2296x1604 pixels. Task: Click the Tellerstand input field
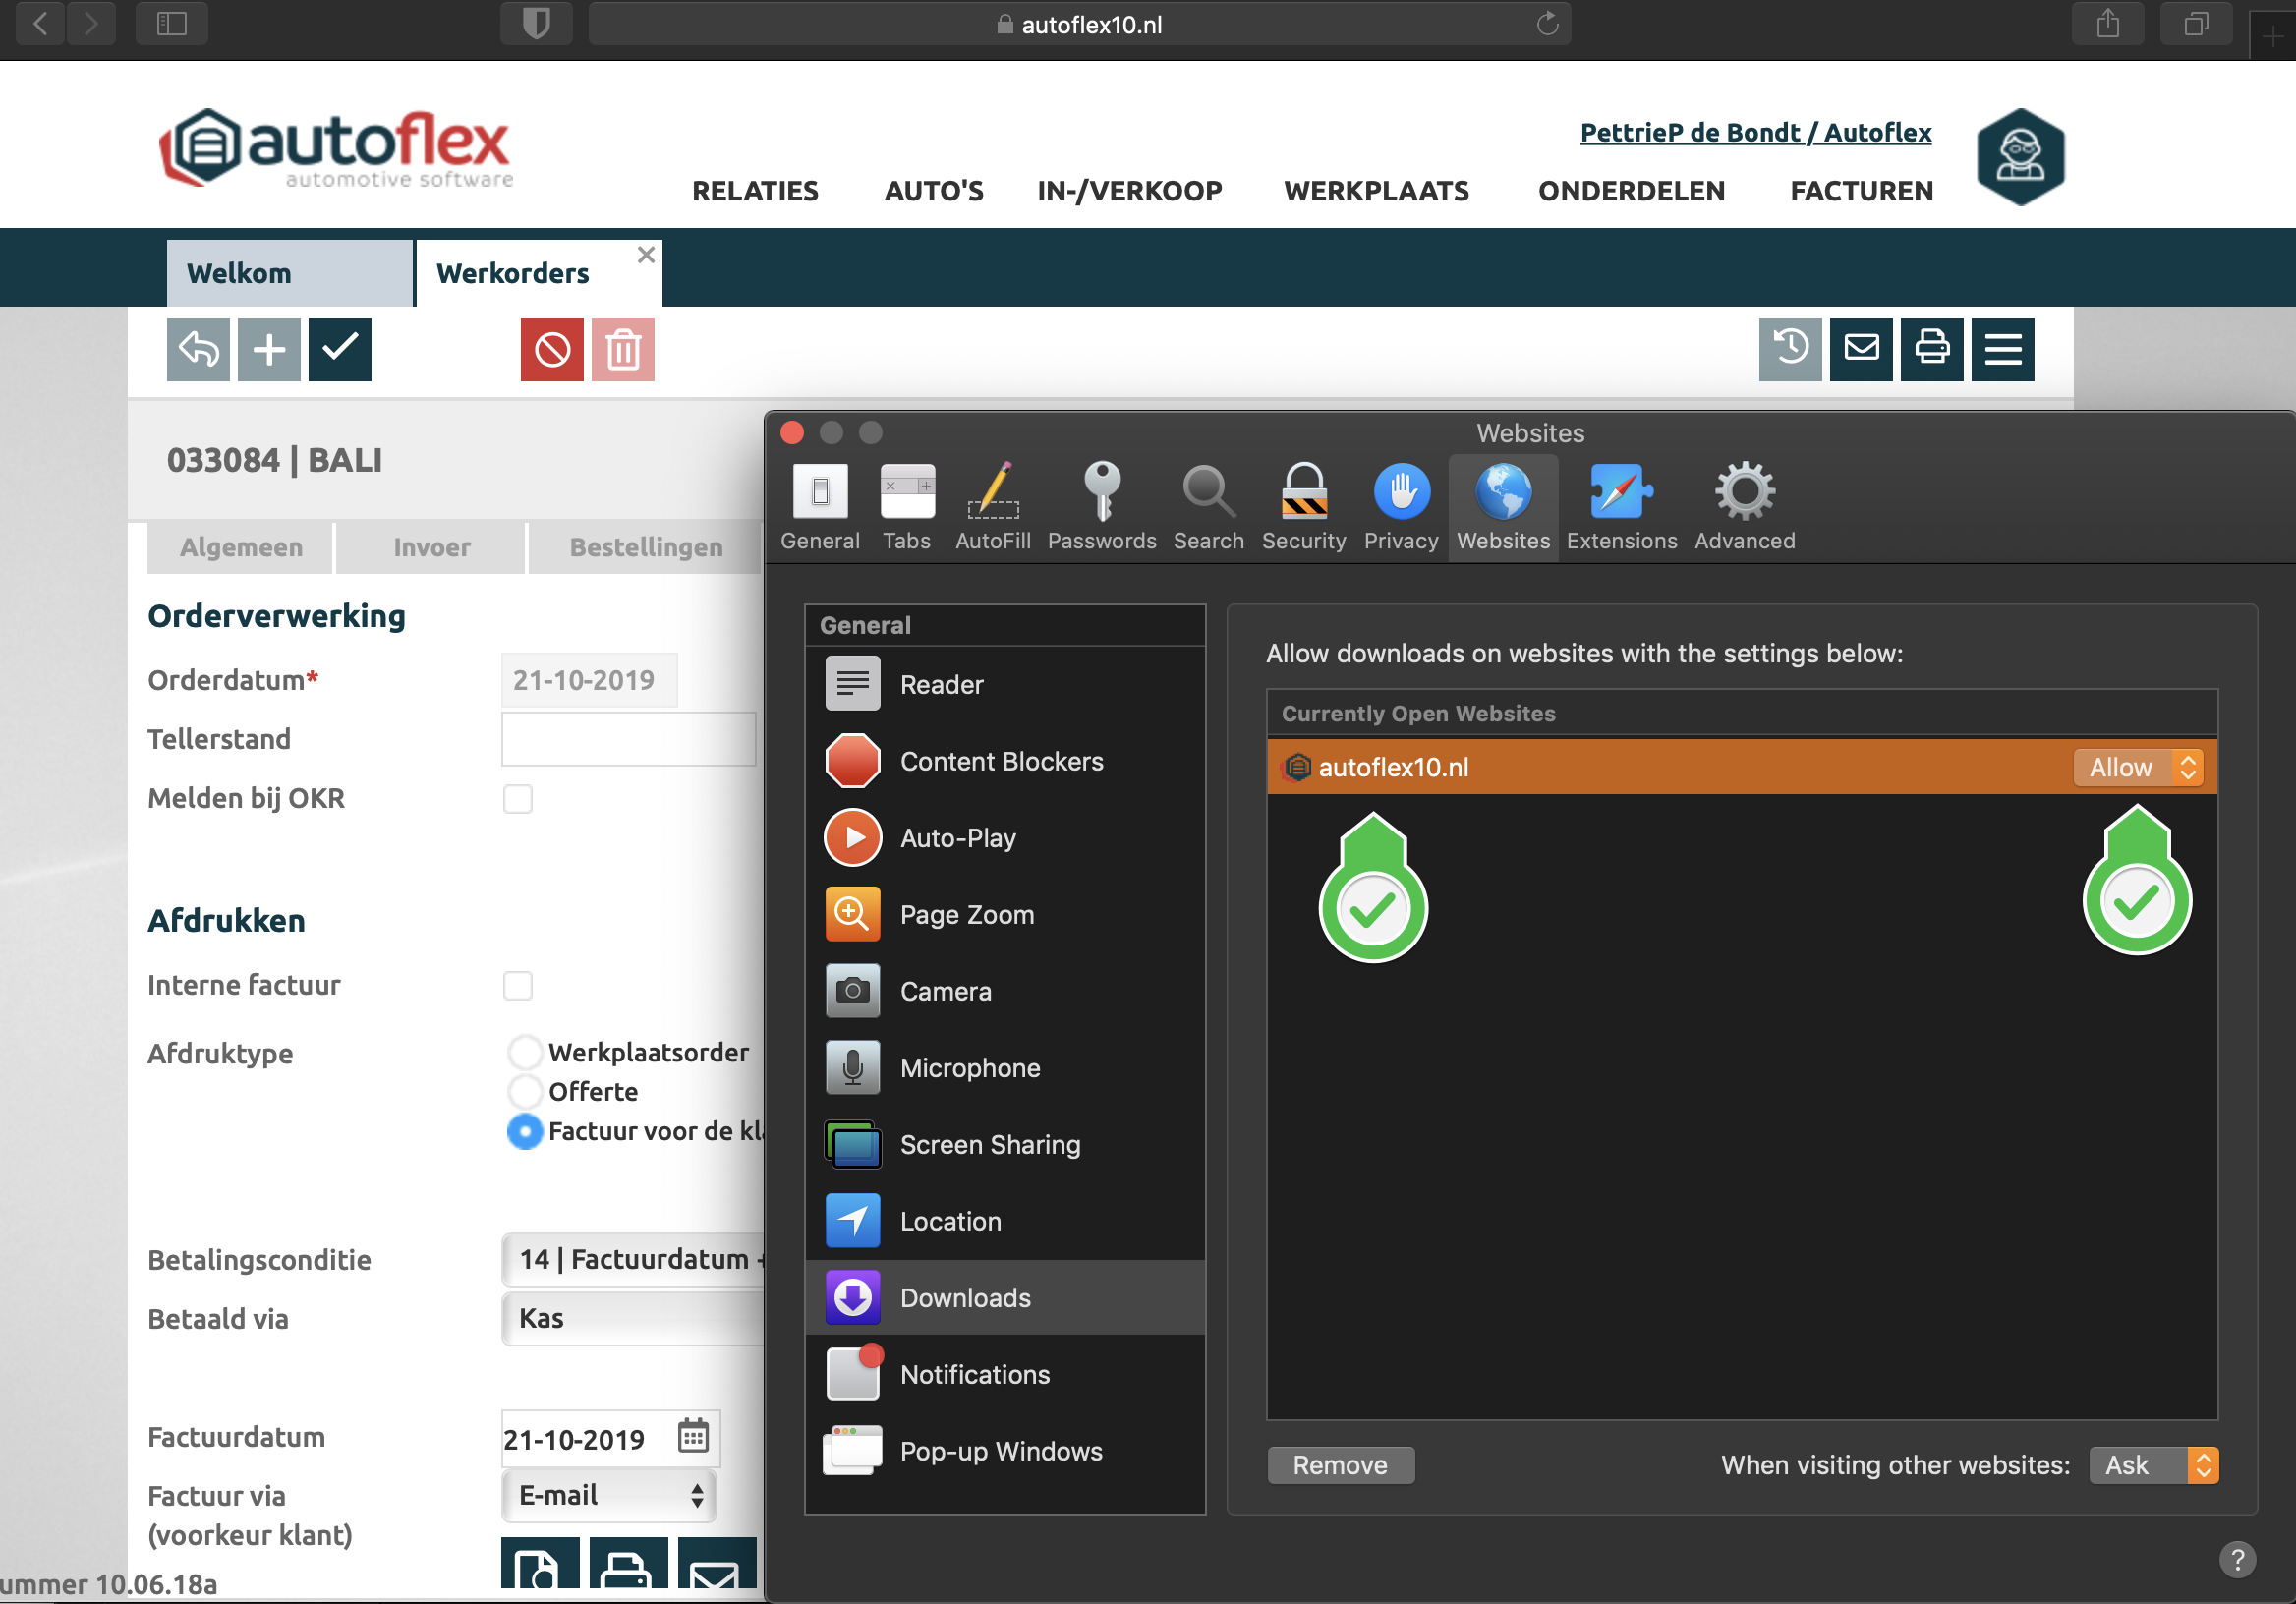click(628, 740)
